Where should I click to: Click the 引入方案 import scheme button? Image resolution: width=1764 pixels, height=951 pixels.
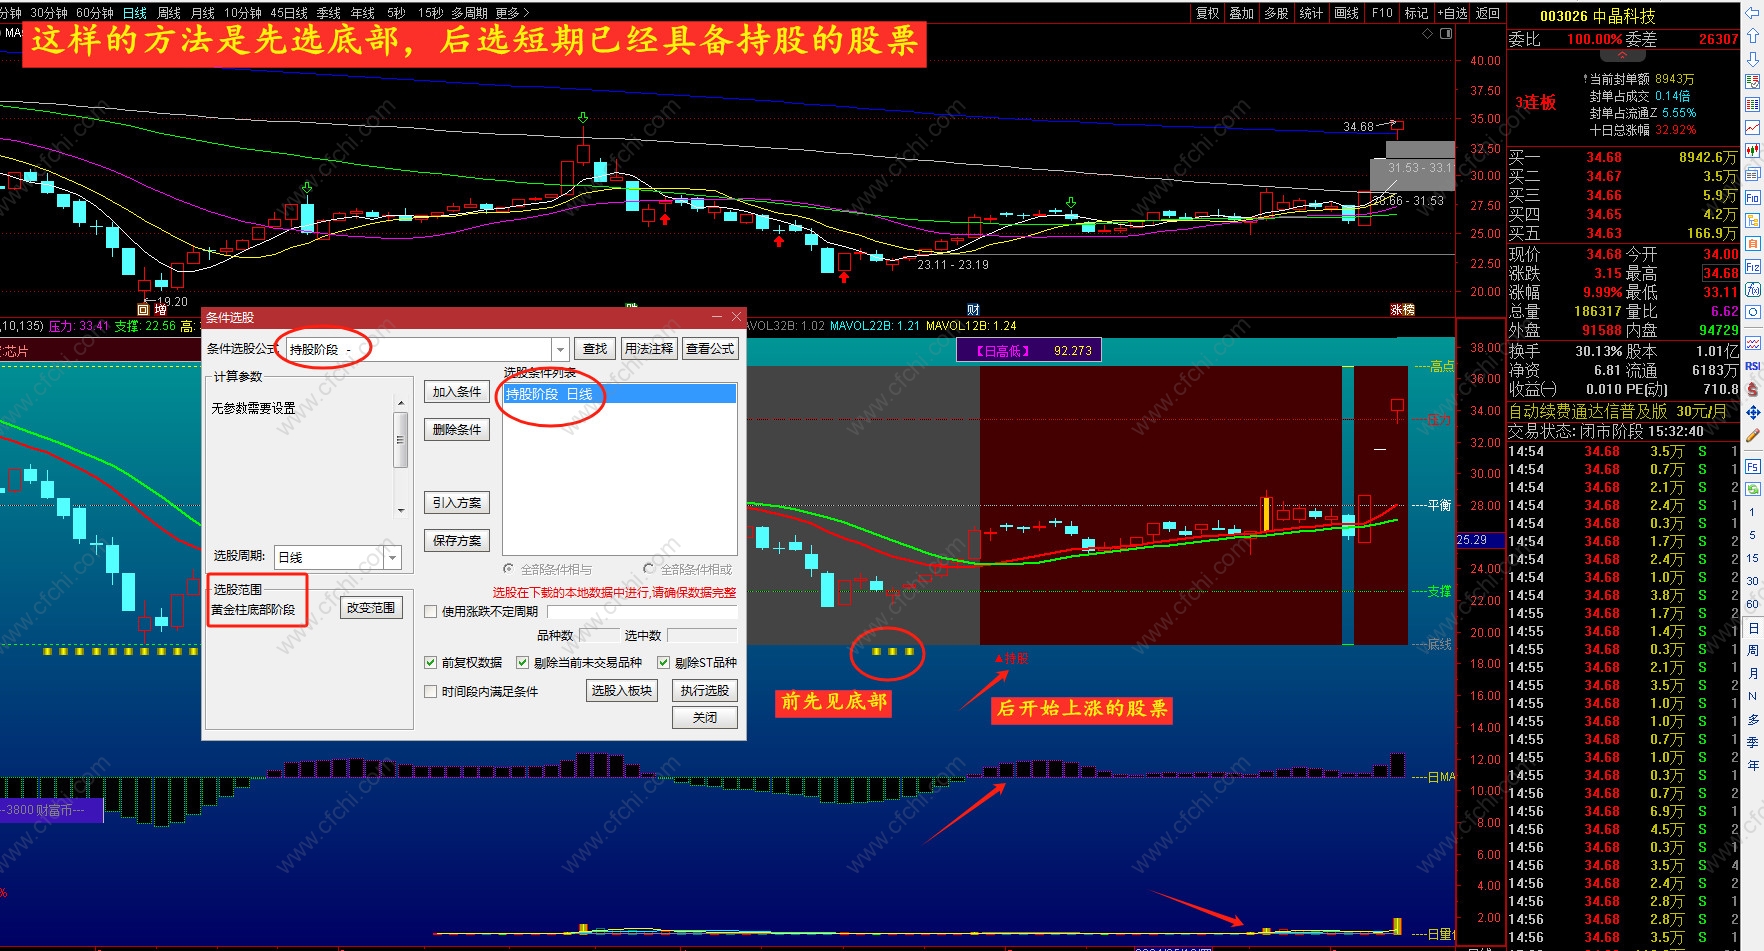click(x=457, y=503)
